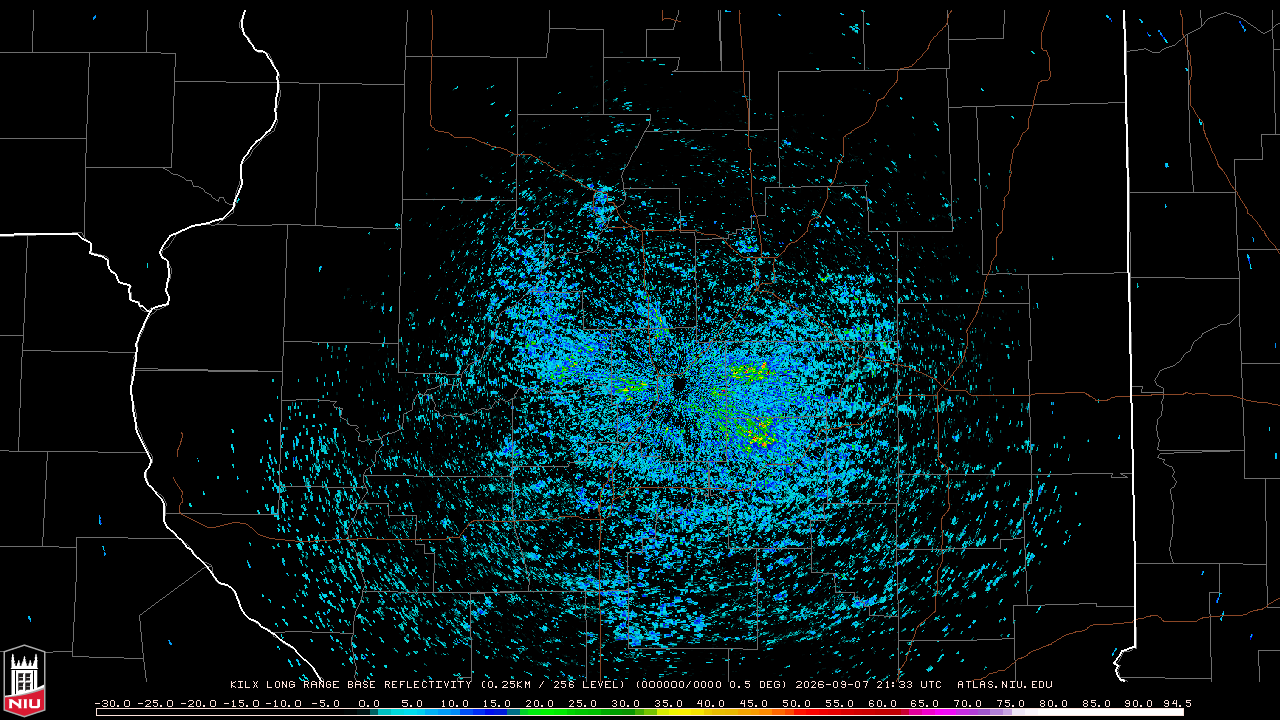Click the KILX Long Range Base Reflectivity title
Viewport: 1280px width, 720px height.
click(x=350, y=685)
